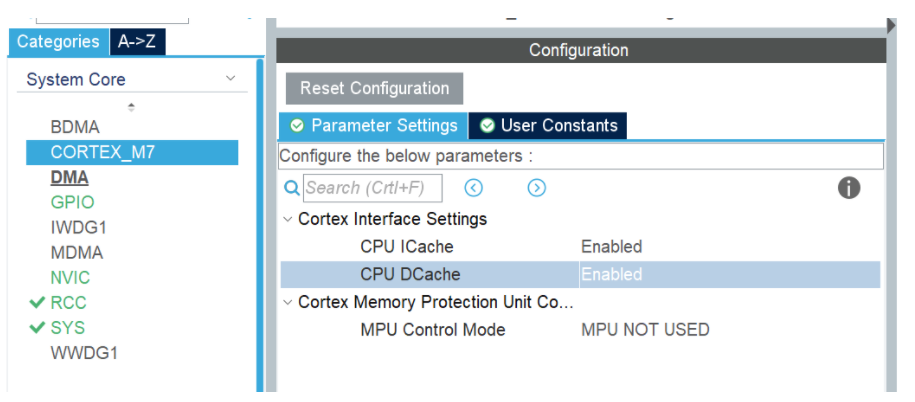
Task: Select the Categories tab
Action: pos(58,42)
